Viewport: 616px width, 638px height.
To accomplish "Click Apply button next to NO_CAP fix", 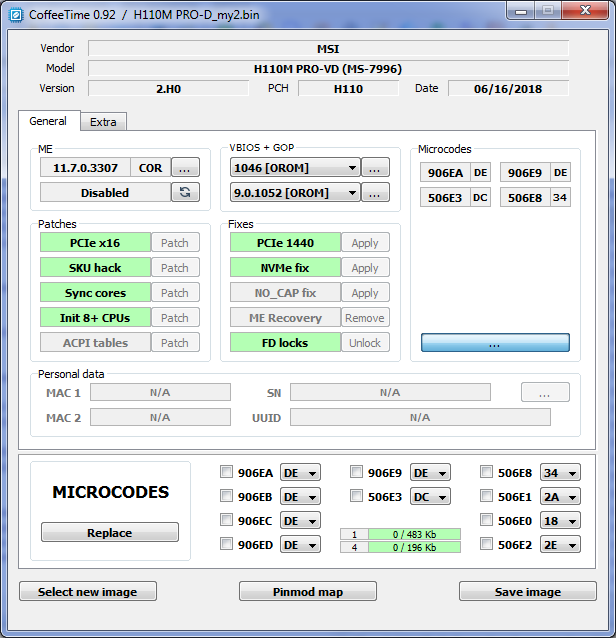I will [x=365, y=293].
